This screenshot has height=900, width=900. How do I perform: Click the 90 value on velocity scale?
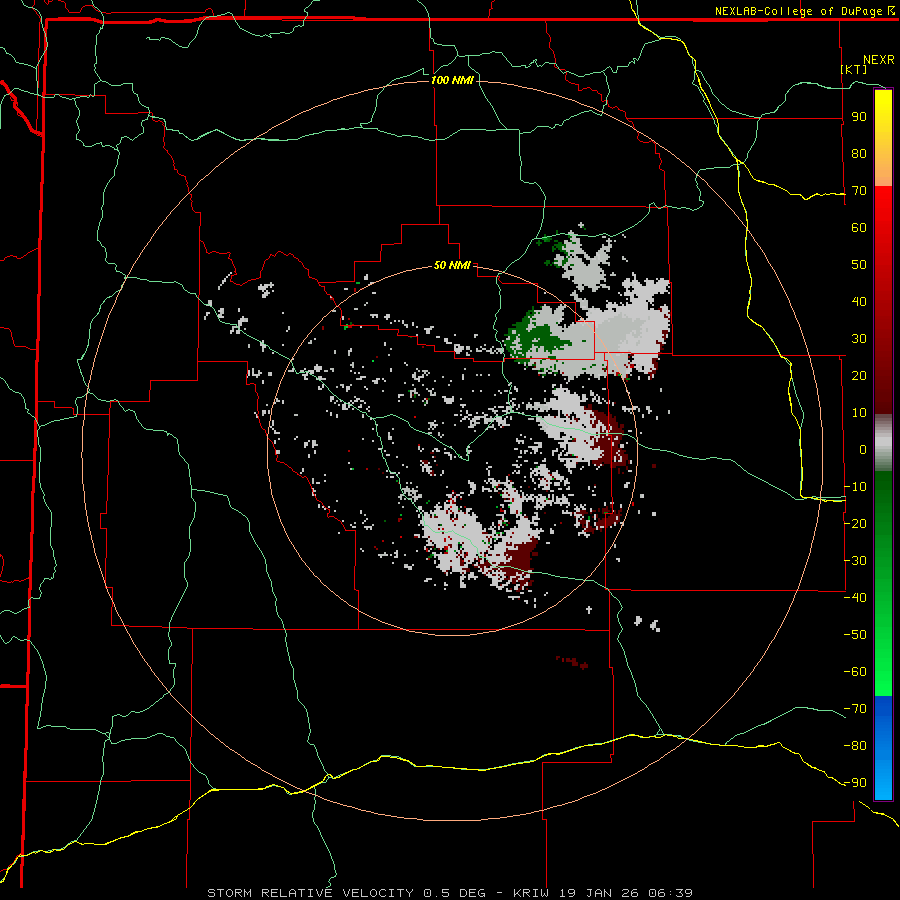click(859, 117)
